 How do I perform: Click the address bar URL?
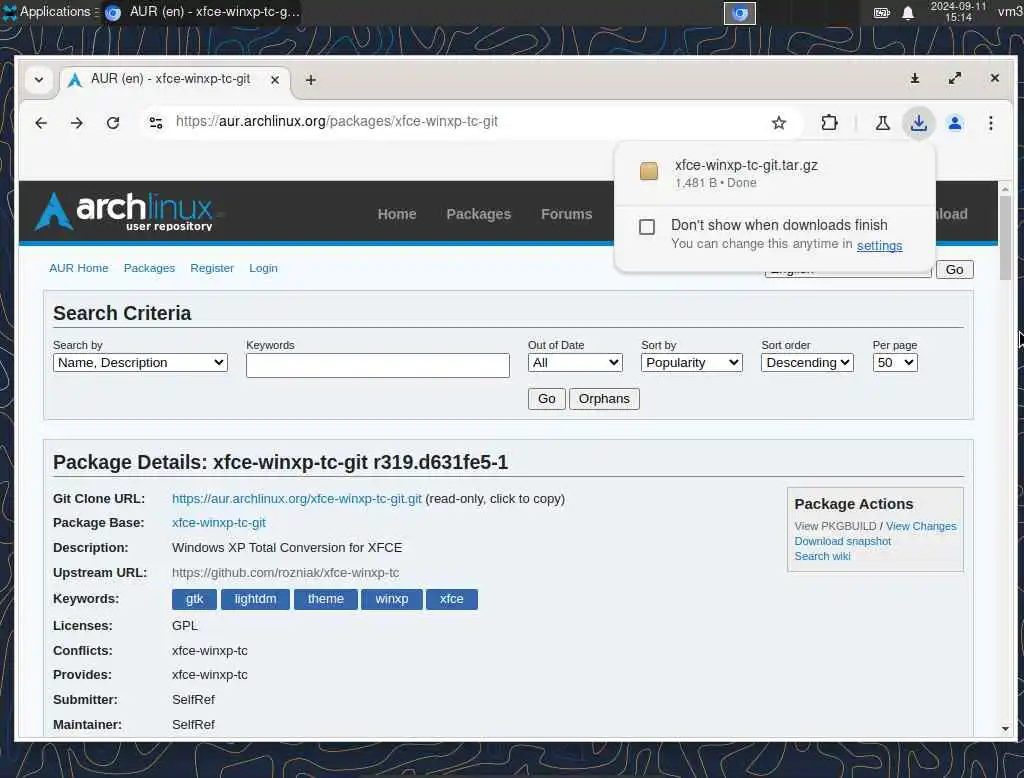(336, 122)
